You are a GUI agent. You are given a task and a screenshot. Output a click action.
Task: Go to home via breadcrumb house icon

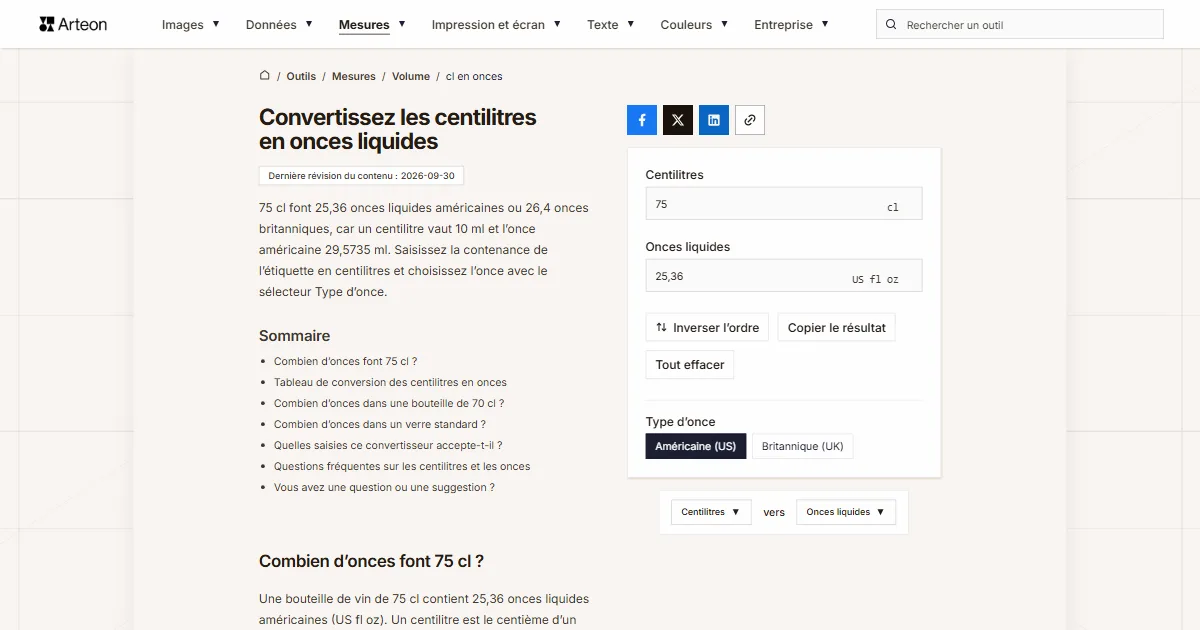[x=265, y=76]
